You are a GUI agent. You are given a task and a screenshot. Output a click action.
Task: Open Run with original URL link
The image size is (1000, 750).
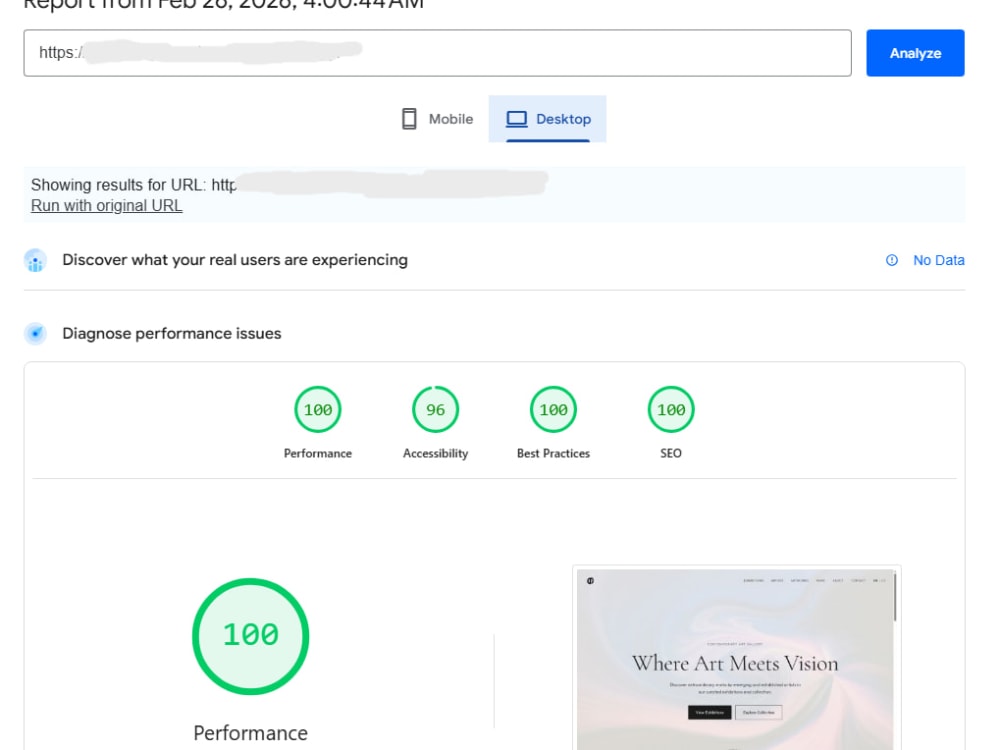click(107, 205)
